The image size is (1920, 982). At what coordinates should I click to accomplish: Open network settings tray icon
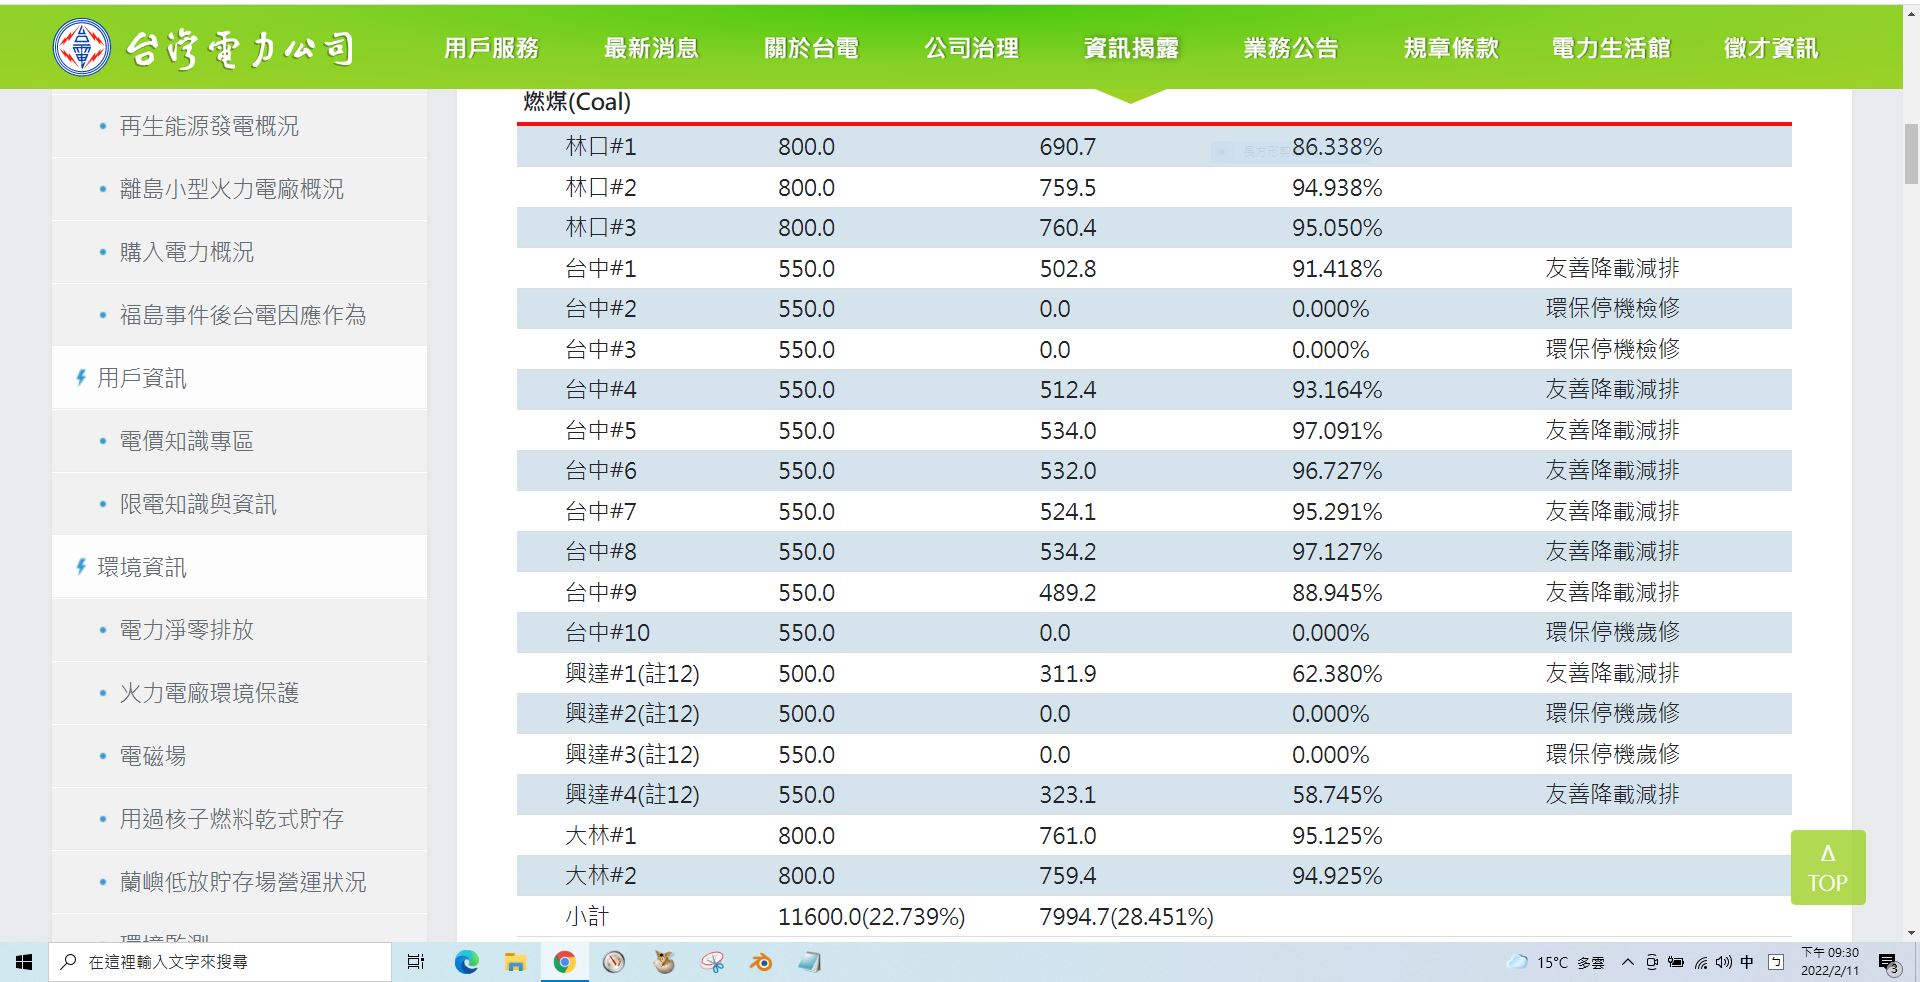click(1700, 963)
